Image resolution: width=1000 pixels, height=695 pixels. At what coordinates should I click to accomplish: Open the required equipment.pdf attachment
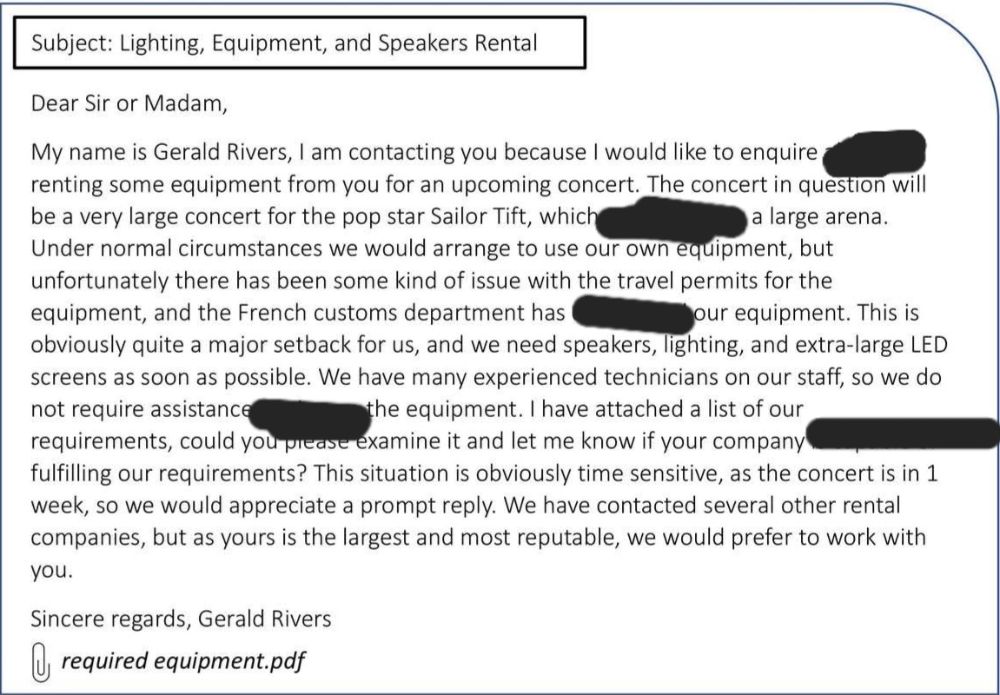click(x=183, y=660)
